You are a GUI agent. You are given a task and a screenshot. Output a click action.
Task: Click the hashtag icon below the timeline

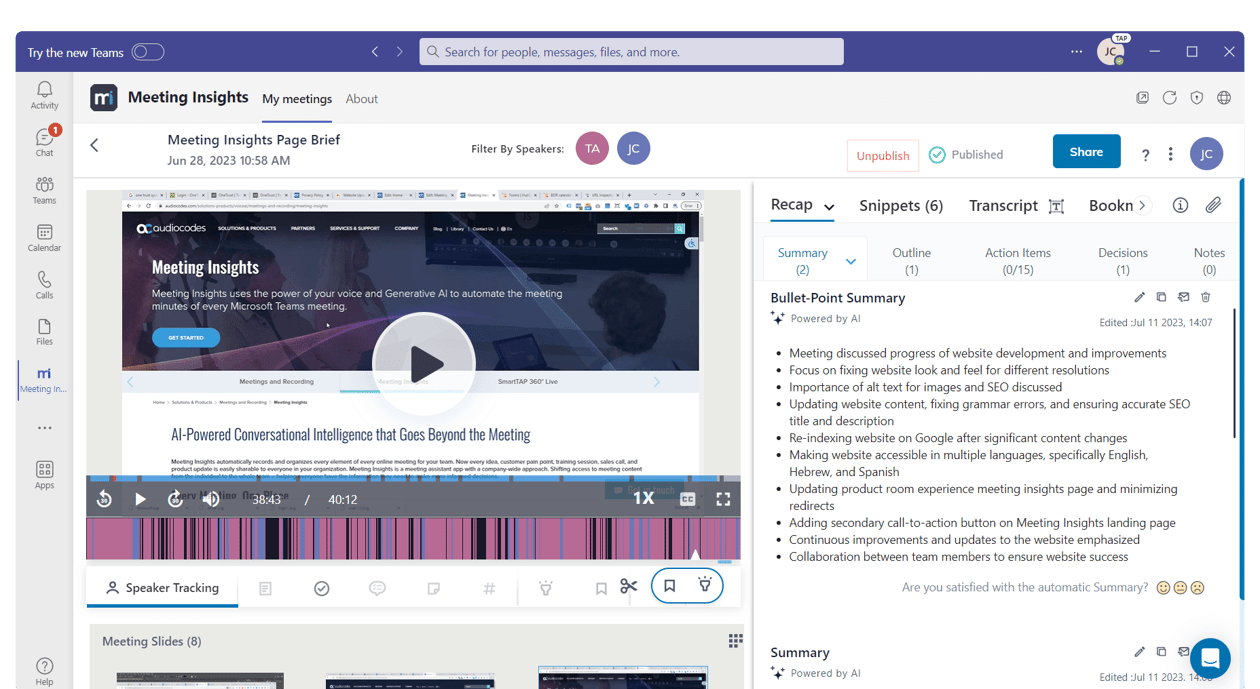coord(489,589)
